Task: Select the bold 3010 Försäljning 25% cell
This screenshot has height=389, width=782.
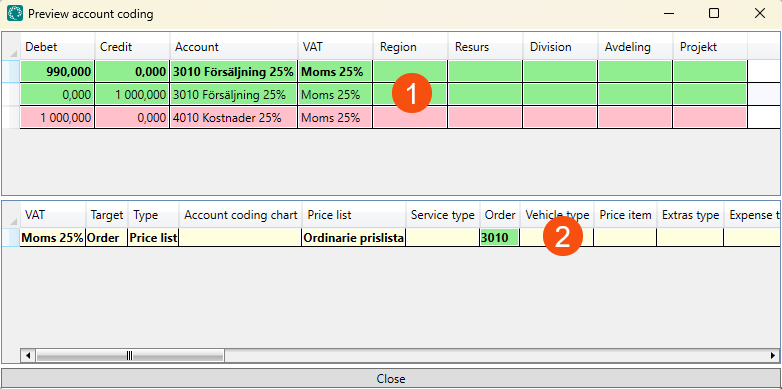Action: point(234,72)
